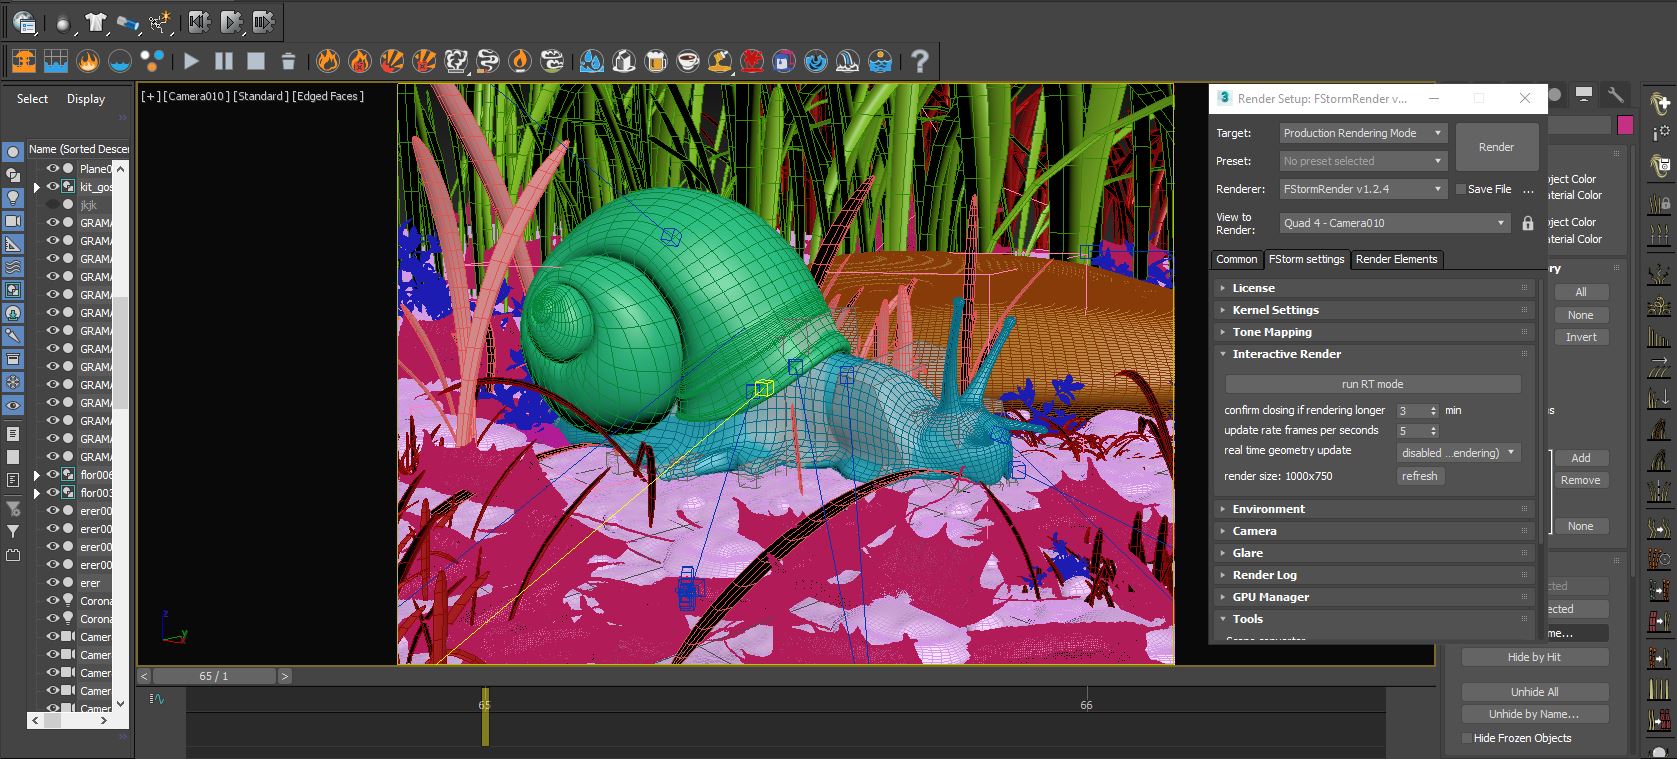
Task: Collapse the Interactive Render rollout
Action: coord(1374,354)
